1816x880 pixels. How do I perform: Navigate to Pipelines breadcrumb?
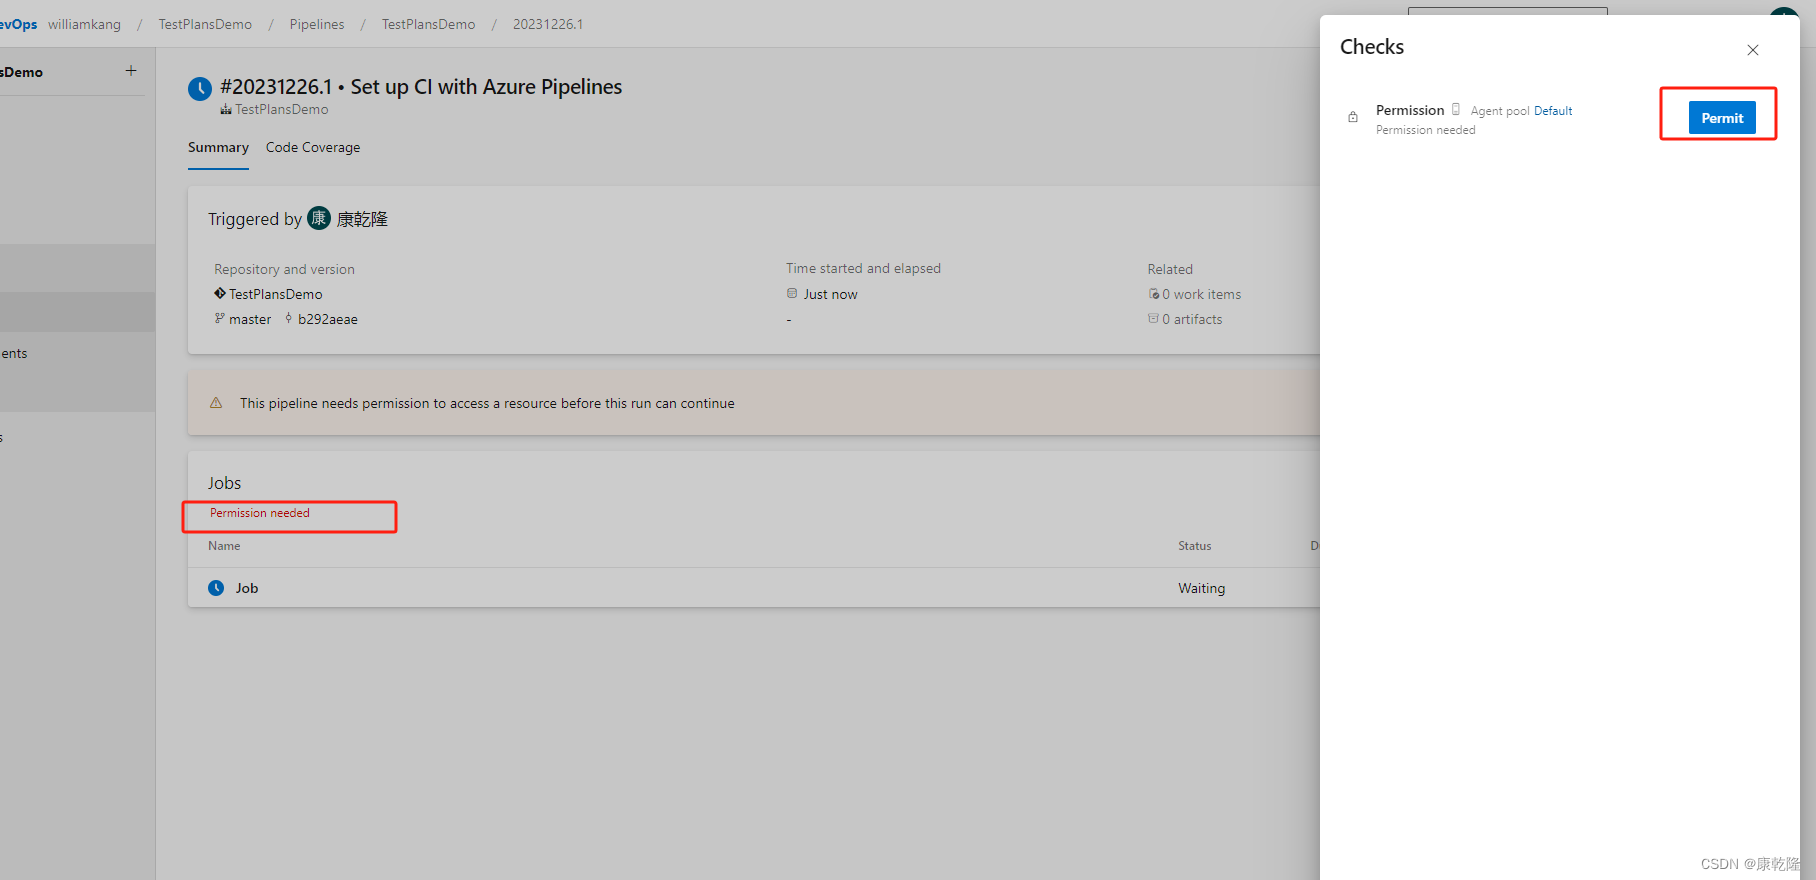coord(317,24)
